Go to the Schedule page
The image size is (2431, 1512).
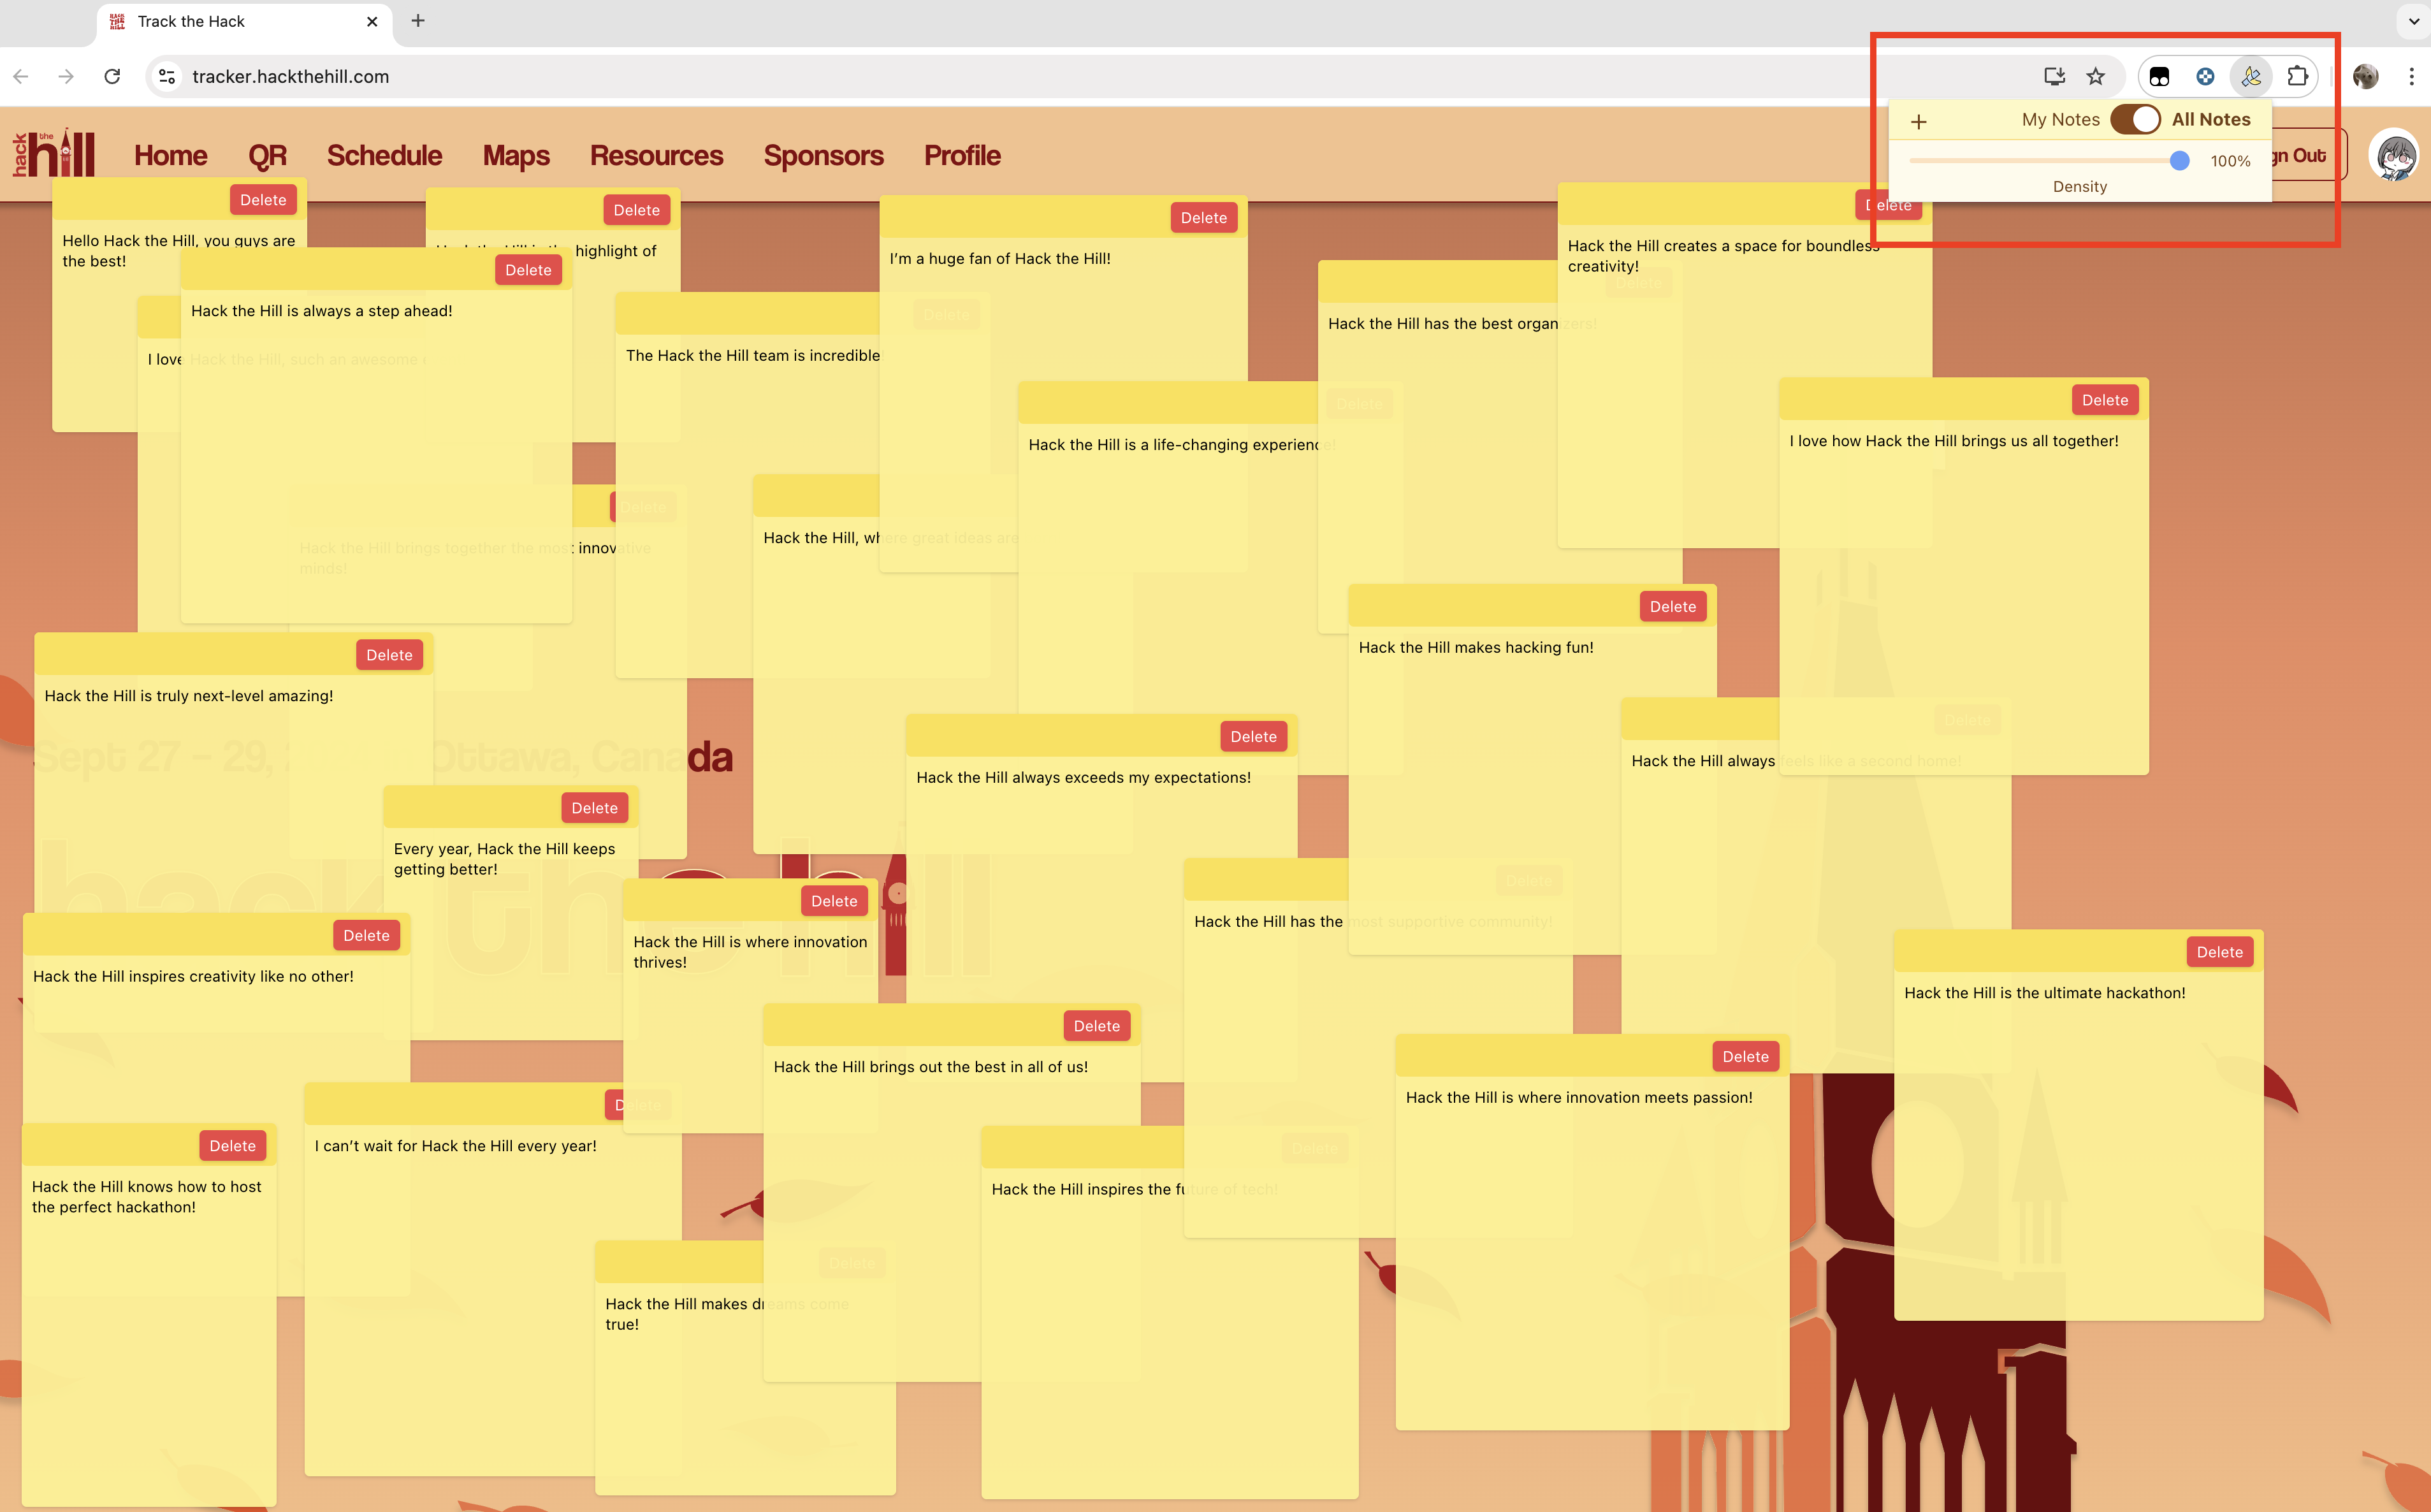(x=384, y=155)
